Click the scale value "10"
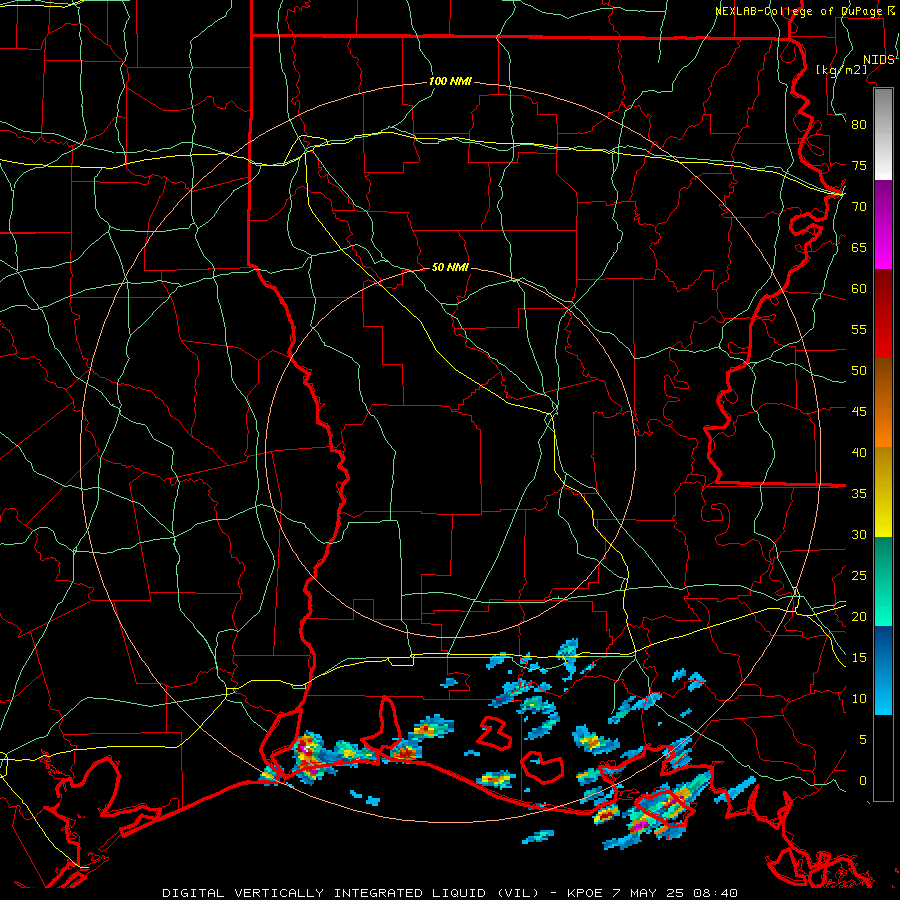The height and width of the screenshot is (900, 900). [859, 699]
